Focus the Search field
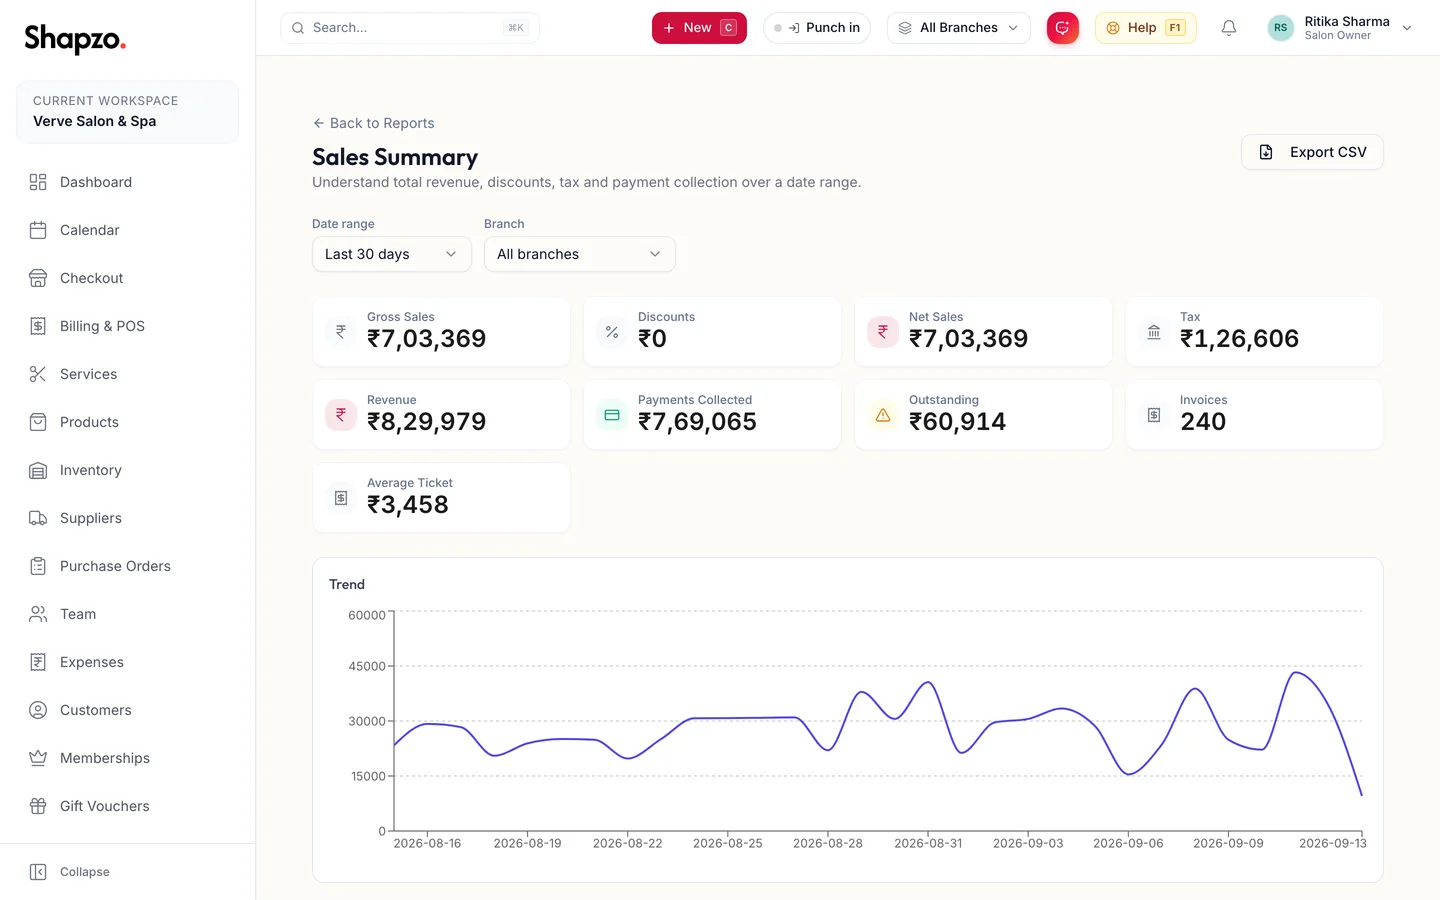 410,28
